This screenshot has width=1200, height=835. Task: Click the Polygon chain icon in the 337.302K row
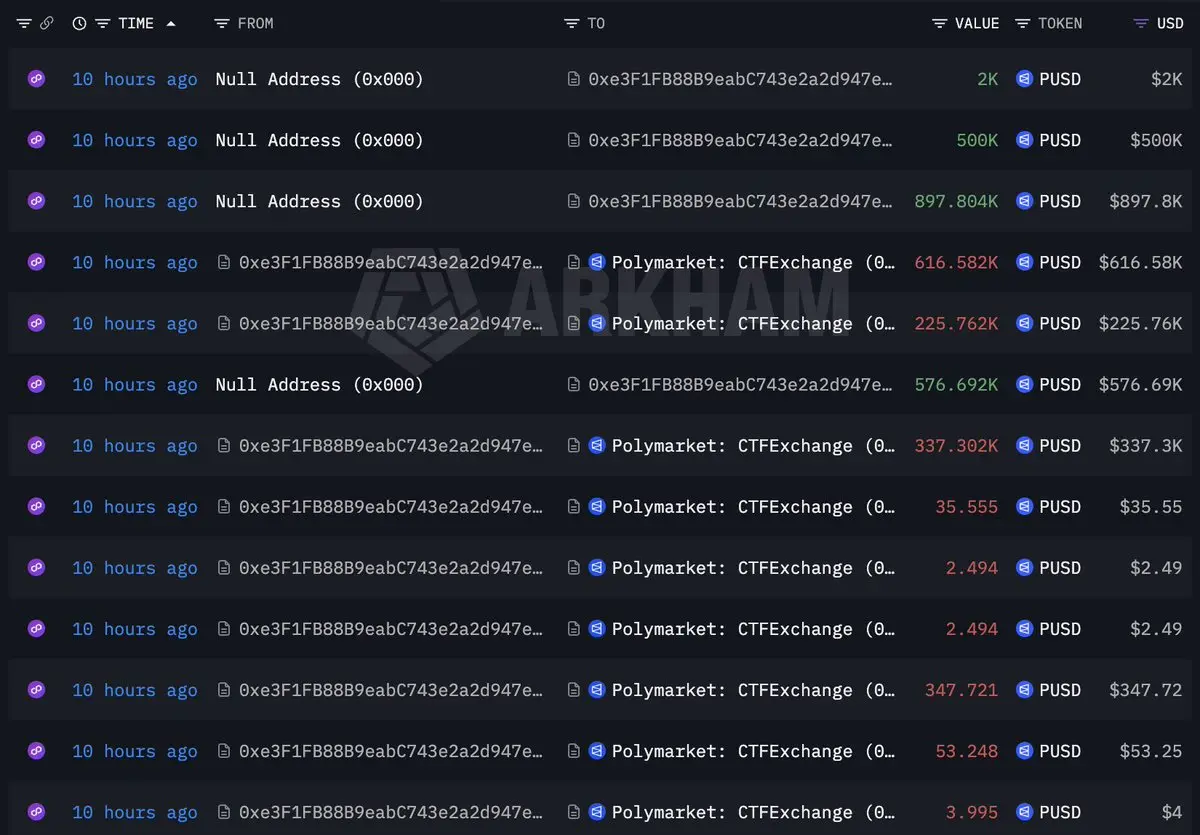(37, 445)
